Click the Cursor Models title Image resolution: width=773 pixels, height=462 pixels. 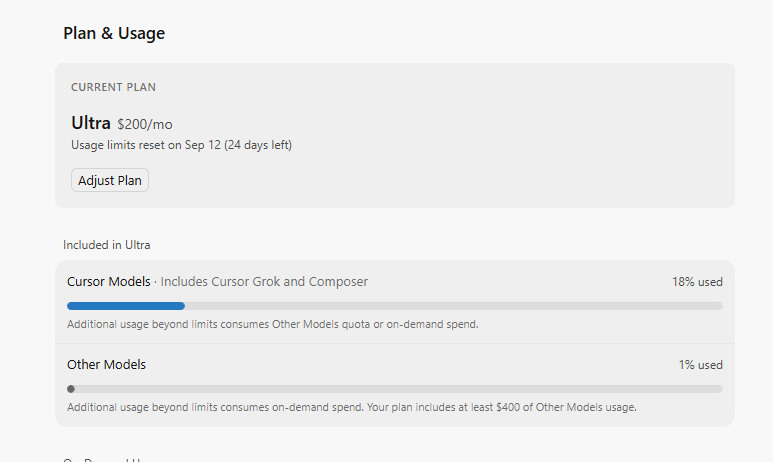[x=108, y=282]
